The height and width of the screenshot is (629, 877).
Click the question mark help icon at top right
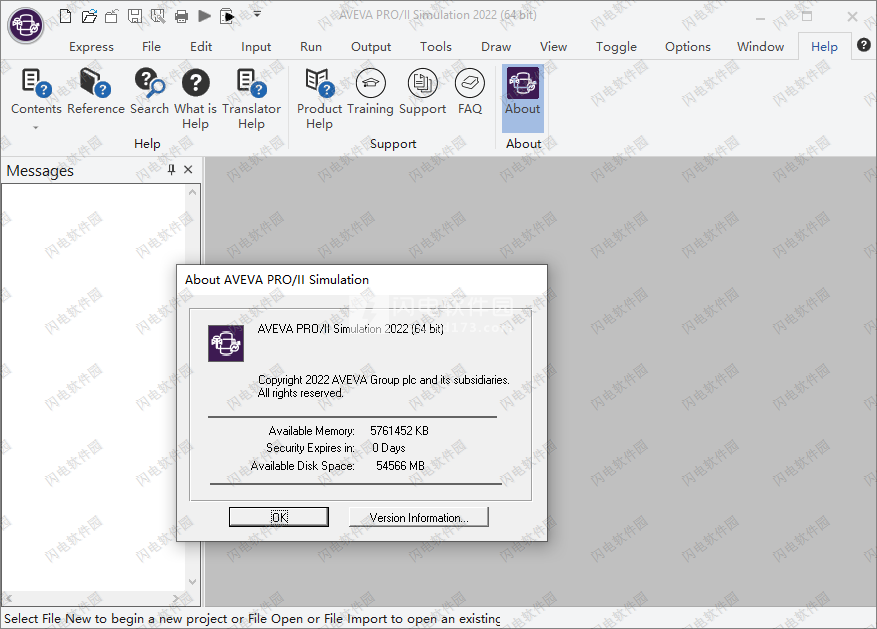(864, 45)
